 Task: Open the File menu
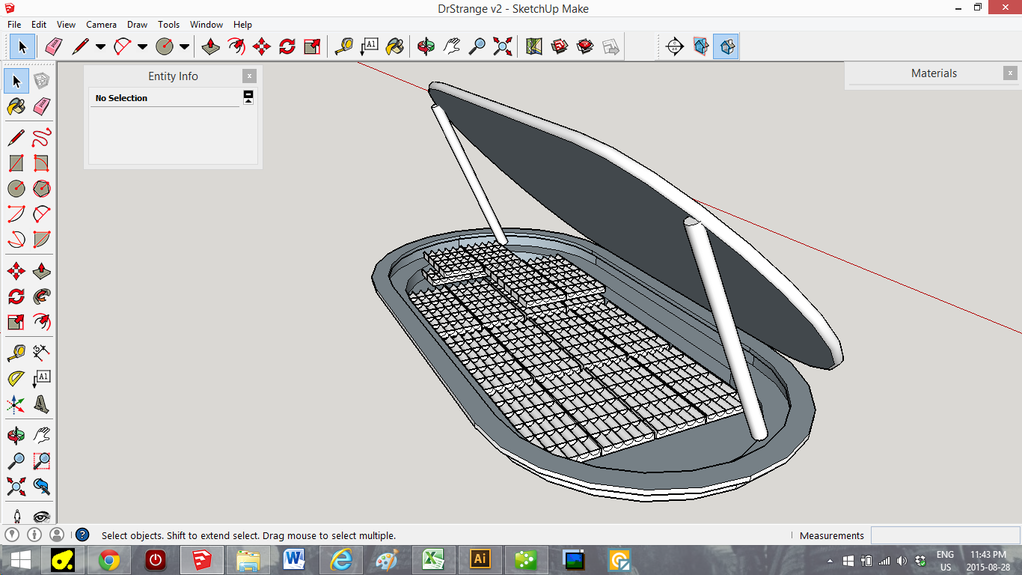14,25
